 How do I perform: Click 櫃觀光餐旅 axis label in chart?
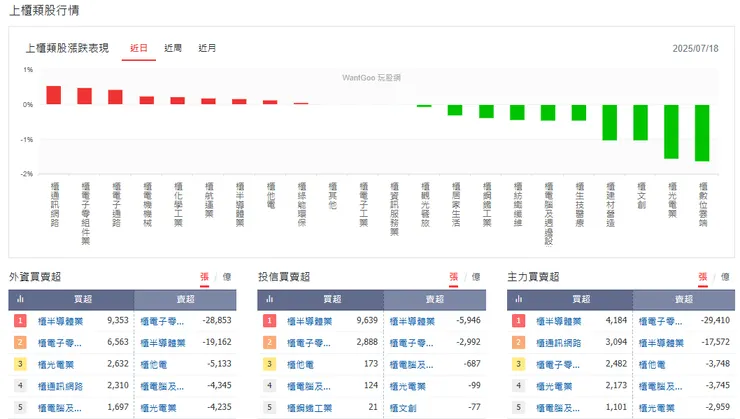coord(426,204)
